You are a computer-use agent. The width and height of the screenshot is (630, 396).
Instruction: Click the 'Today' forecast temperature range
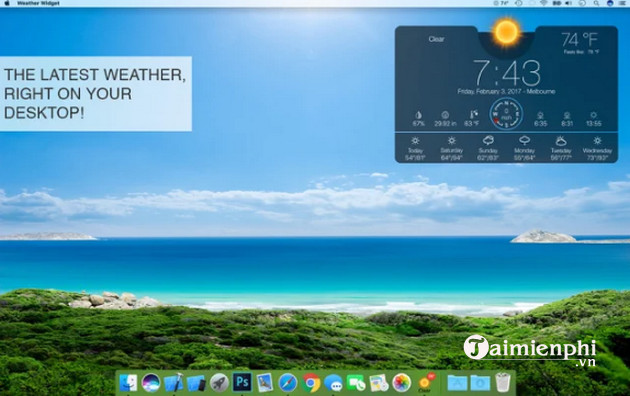point(415,158)
